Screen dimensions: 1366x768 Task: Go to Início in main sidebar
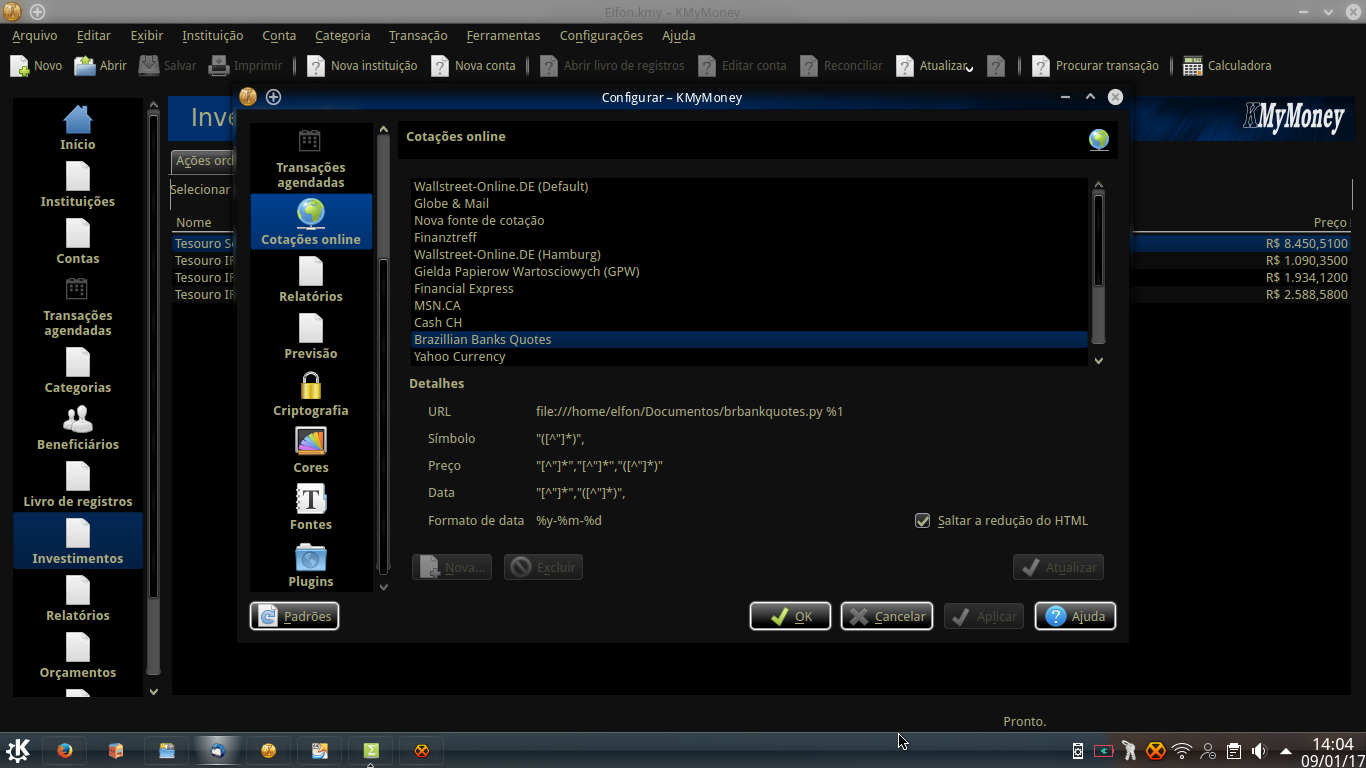(x=78, y=127)
